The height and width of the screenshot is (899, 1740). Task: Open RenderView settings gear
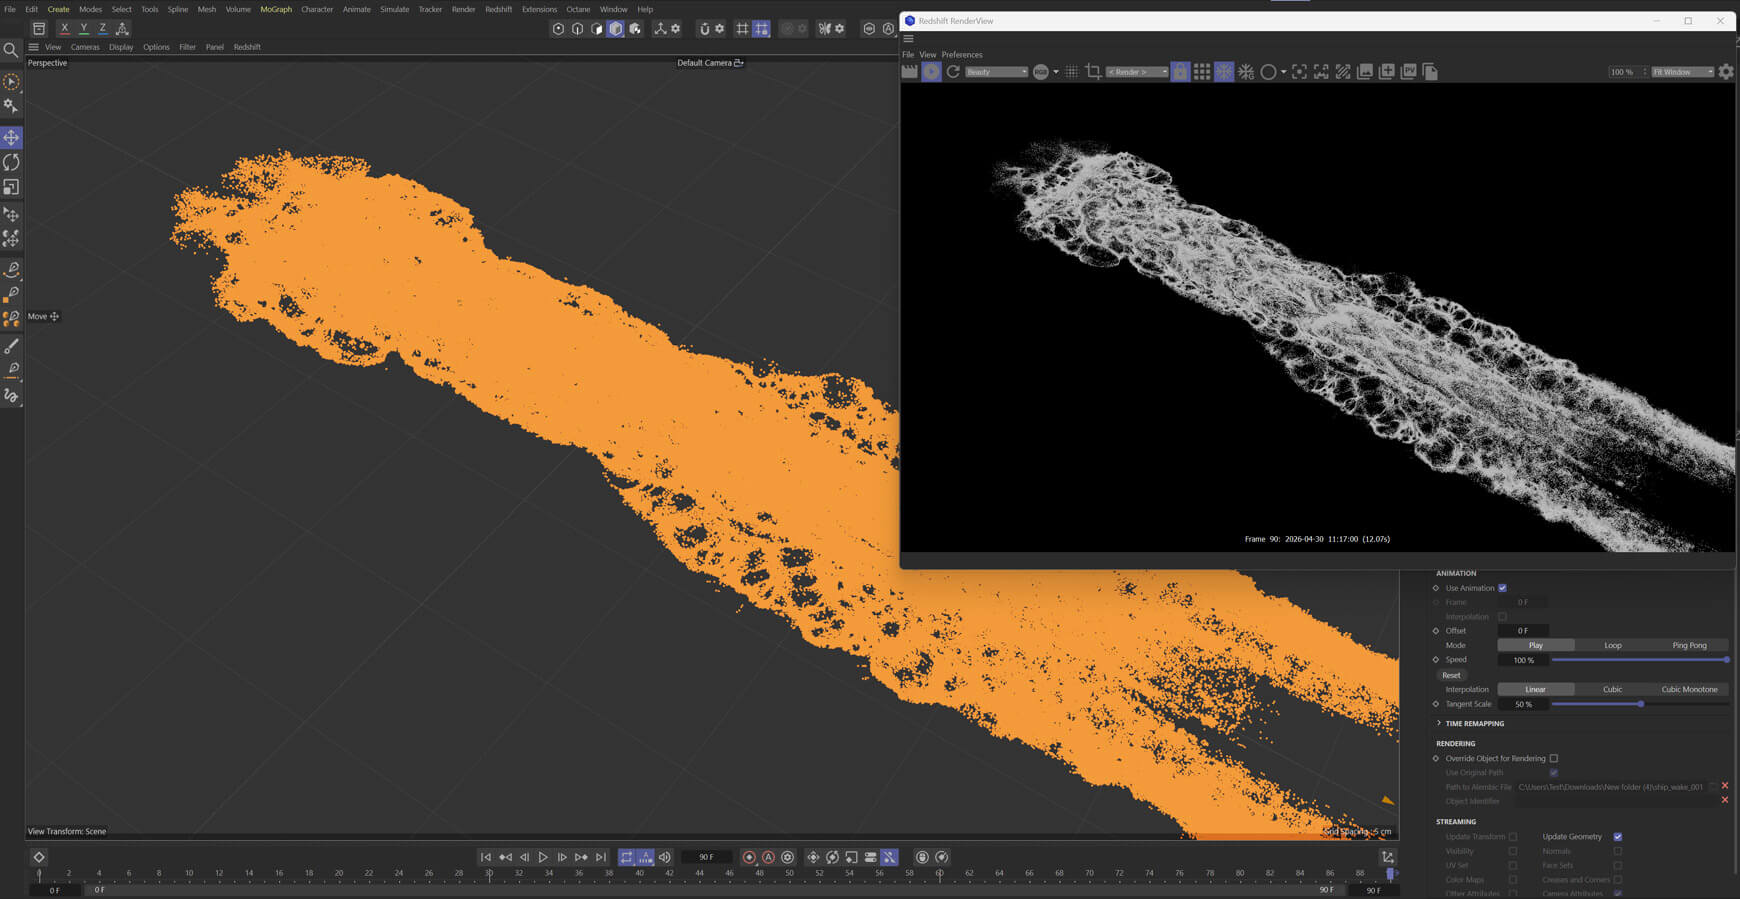tap(1726, 72)
